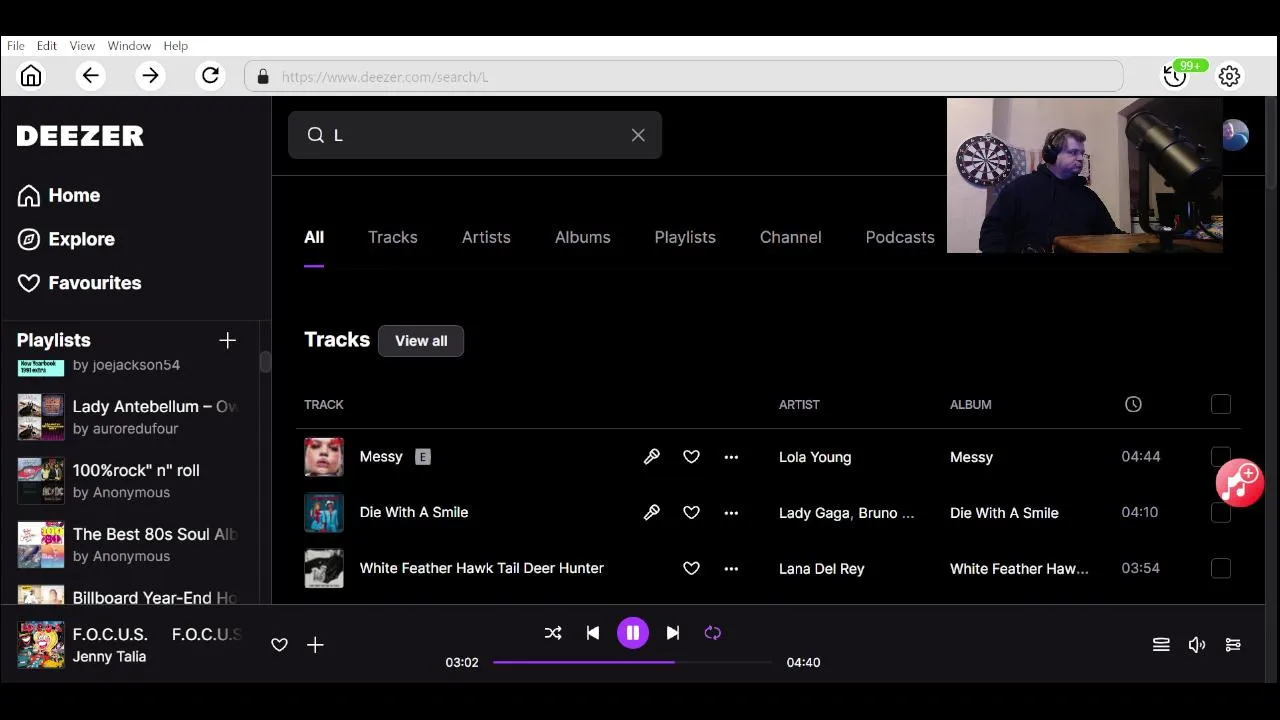Click into the Deezer search field
Viewport: 1280px width, 720px height.
tap(475, 135)
